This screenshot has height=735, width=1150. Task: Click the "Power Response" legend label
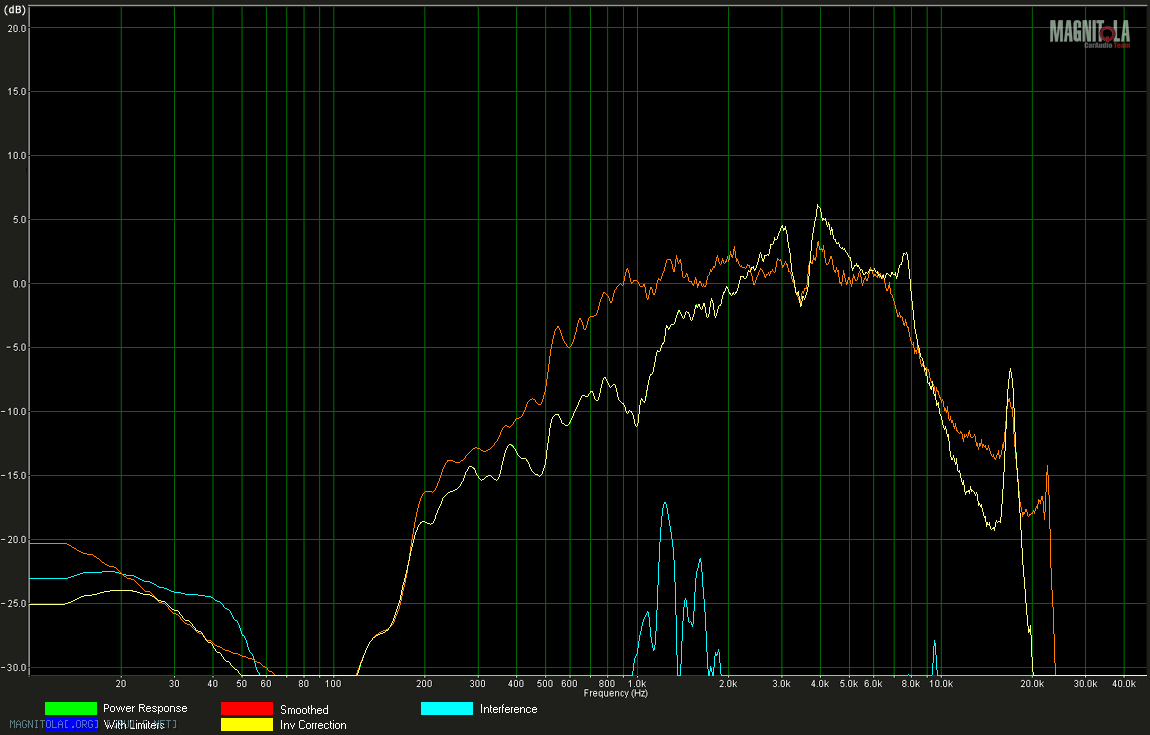click(144, 709)
